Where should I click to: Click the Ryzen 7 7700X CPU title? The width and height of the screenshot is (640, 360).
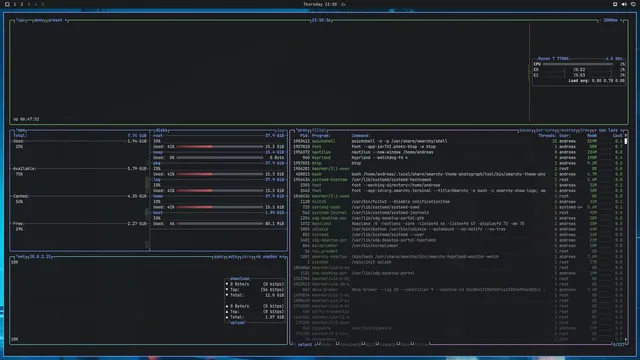point(553,59)
